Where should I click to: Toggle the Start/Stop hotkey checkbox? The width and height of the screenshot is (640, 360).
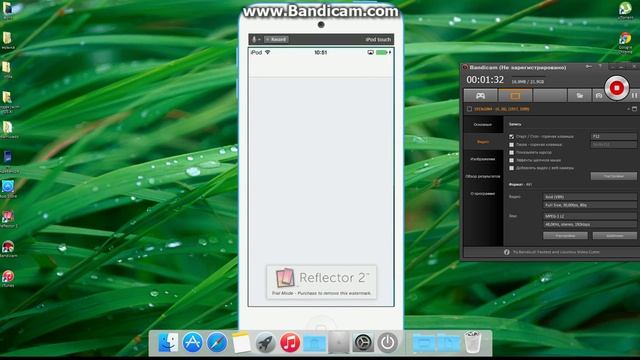(x=511, y=136)
